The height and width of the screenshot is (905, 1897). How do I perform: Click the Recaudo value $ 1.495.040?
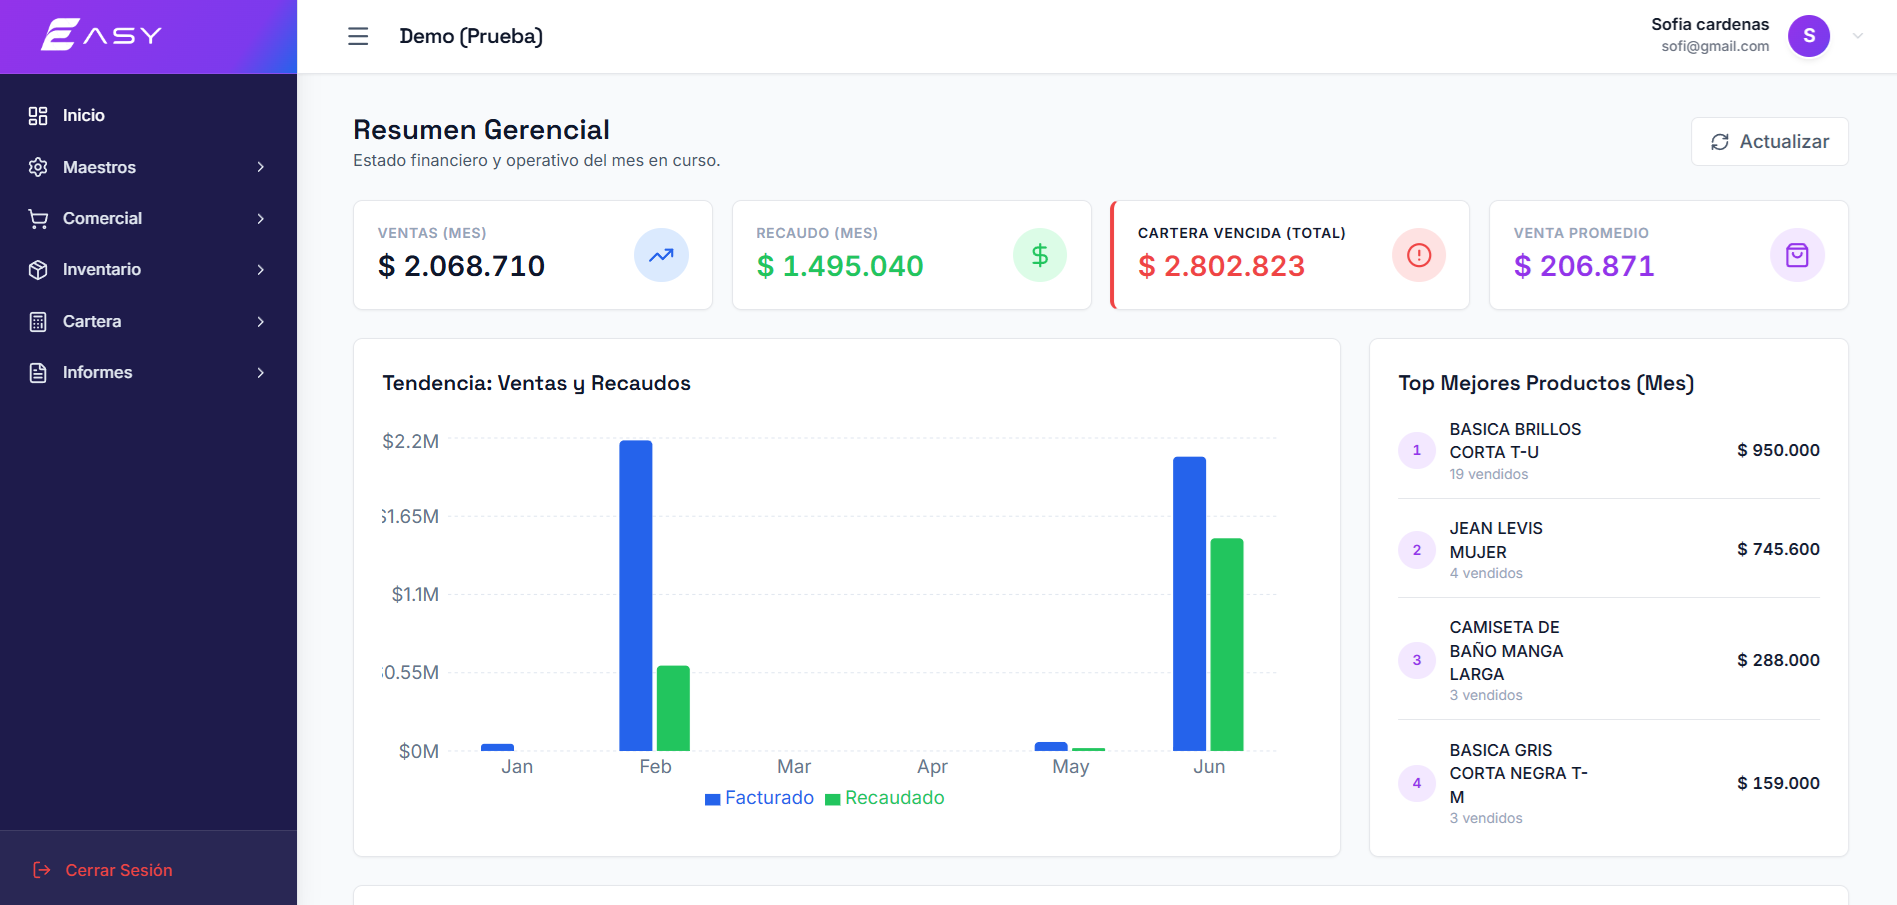click(840, 266)
